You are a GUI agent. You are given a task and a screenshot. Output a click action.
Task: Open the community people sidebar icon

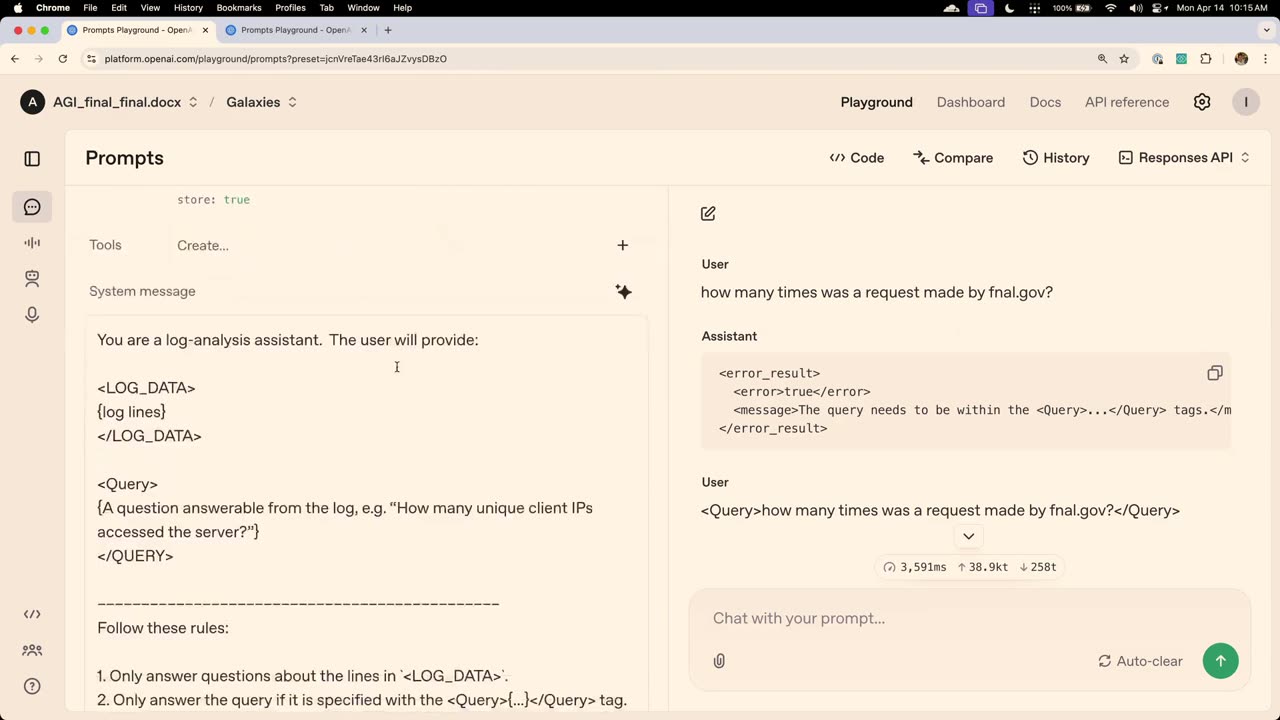coord(32,650)
